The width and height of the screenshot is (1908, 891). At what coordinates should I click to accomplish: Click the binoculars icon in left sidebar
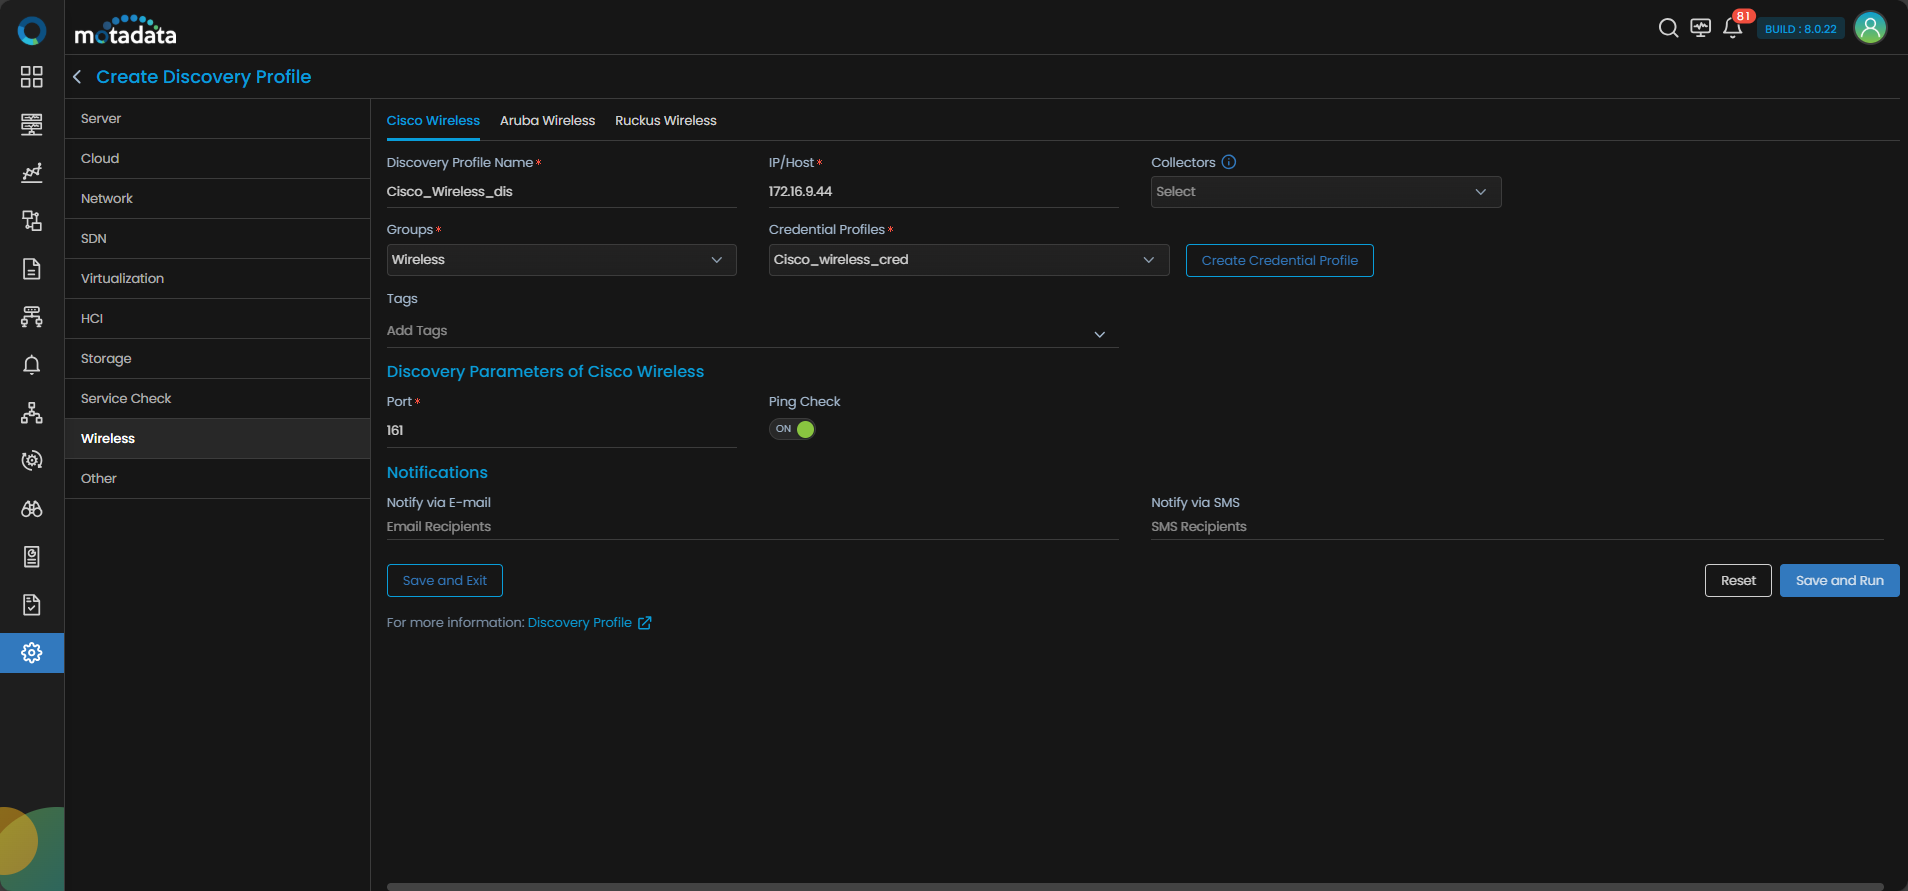coord(32,509)
